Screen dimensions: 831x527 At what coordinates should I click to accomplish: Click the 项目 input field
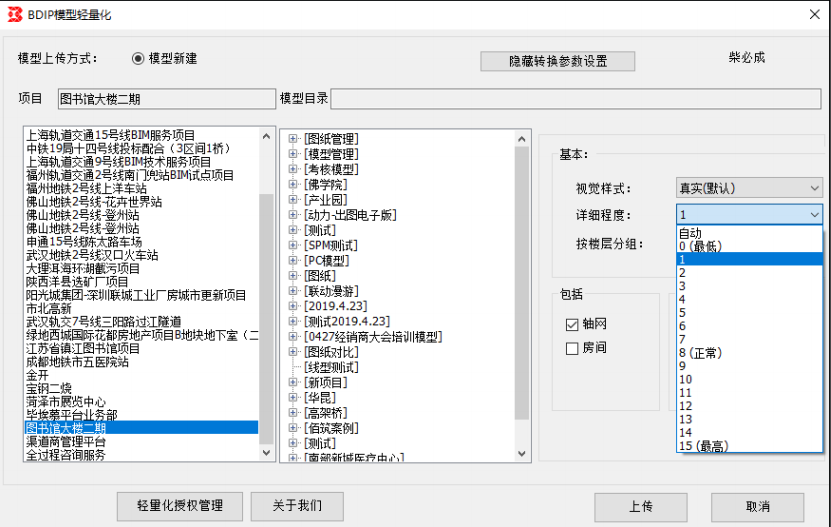click(x=167, y=99)
